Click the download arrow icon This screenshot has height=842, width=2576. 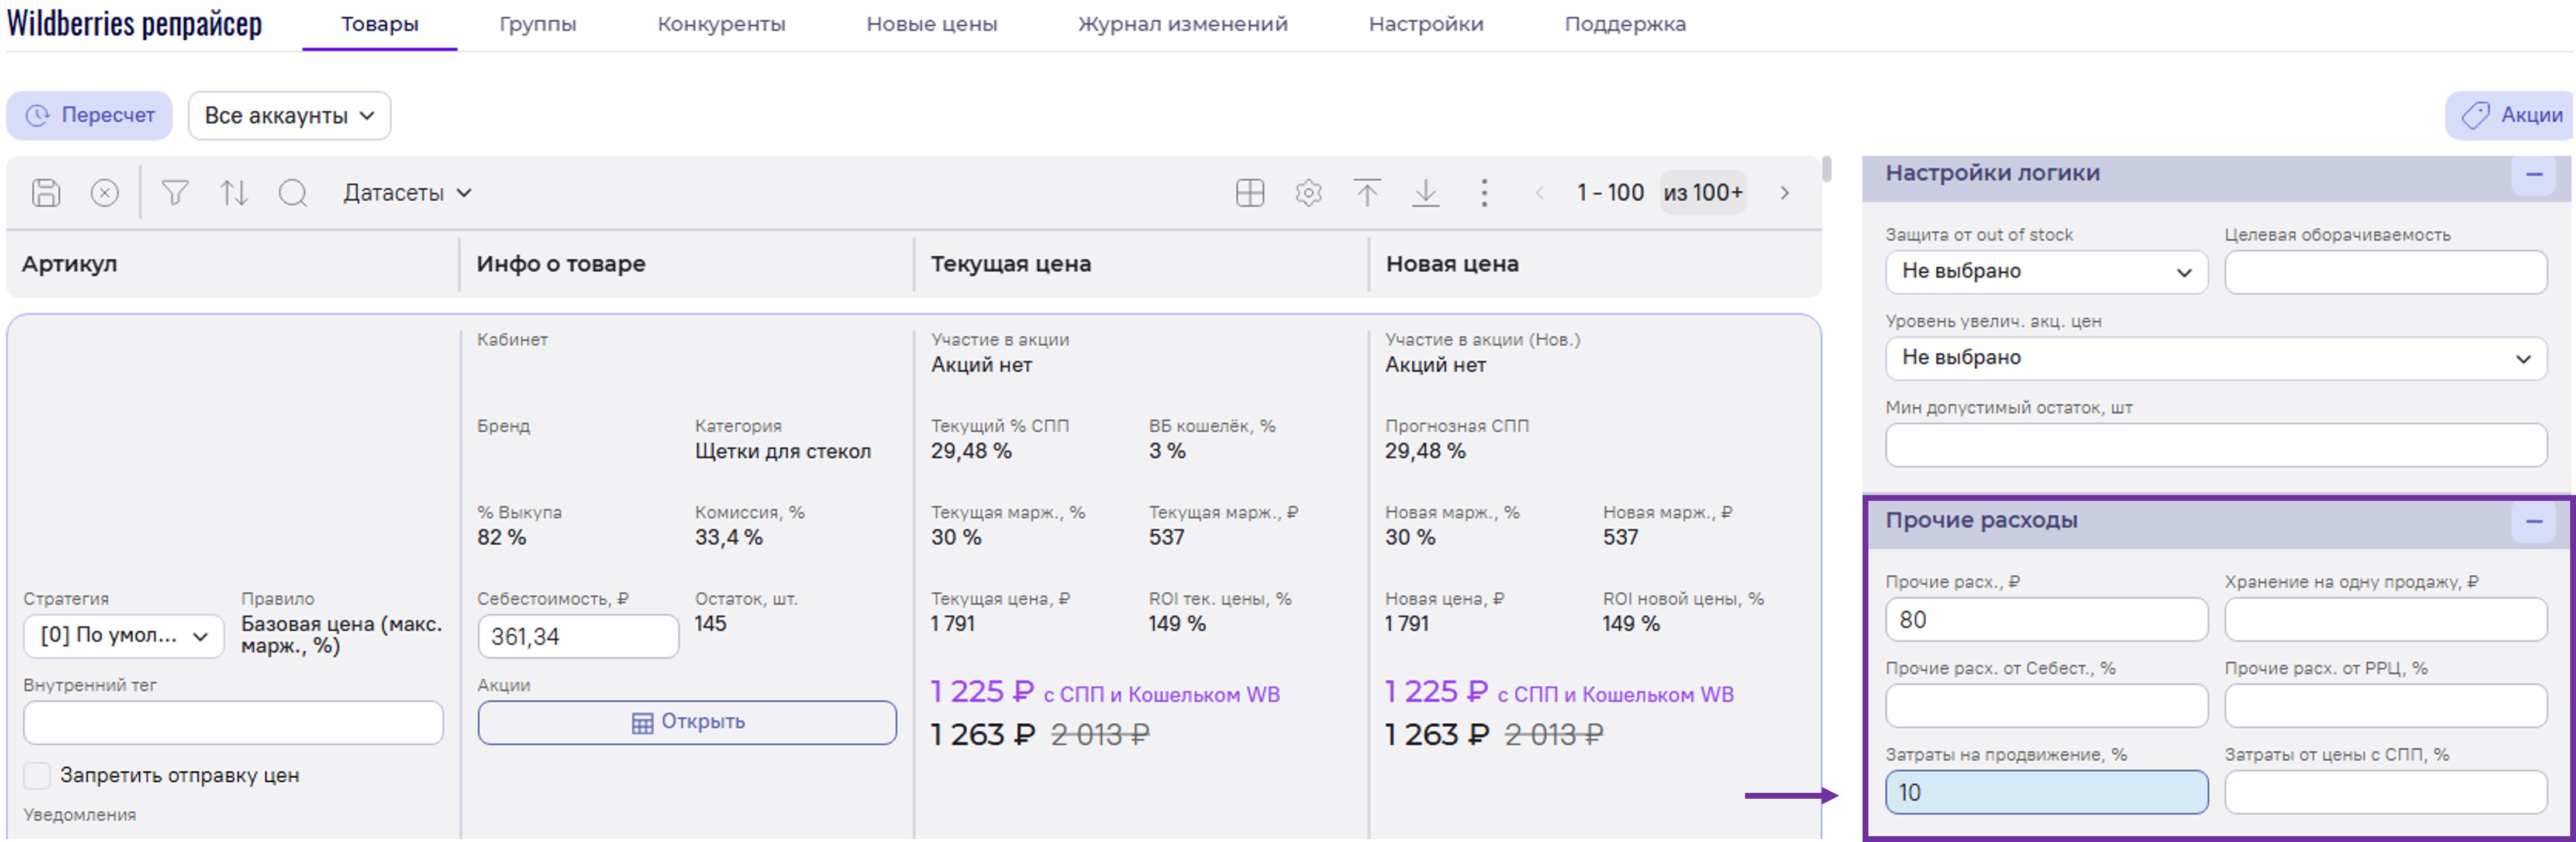(x=1425, y=192)
